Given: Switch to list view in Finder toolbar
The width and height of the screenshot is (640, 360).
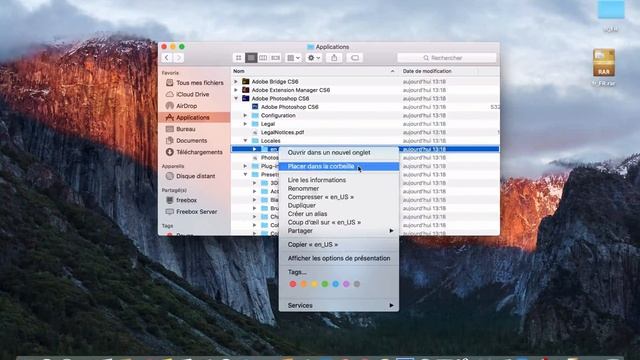Looking at the screenshot, I should point(251,58).
